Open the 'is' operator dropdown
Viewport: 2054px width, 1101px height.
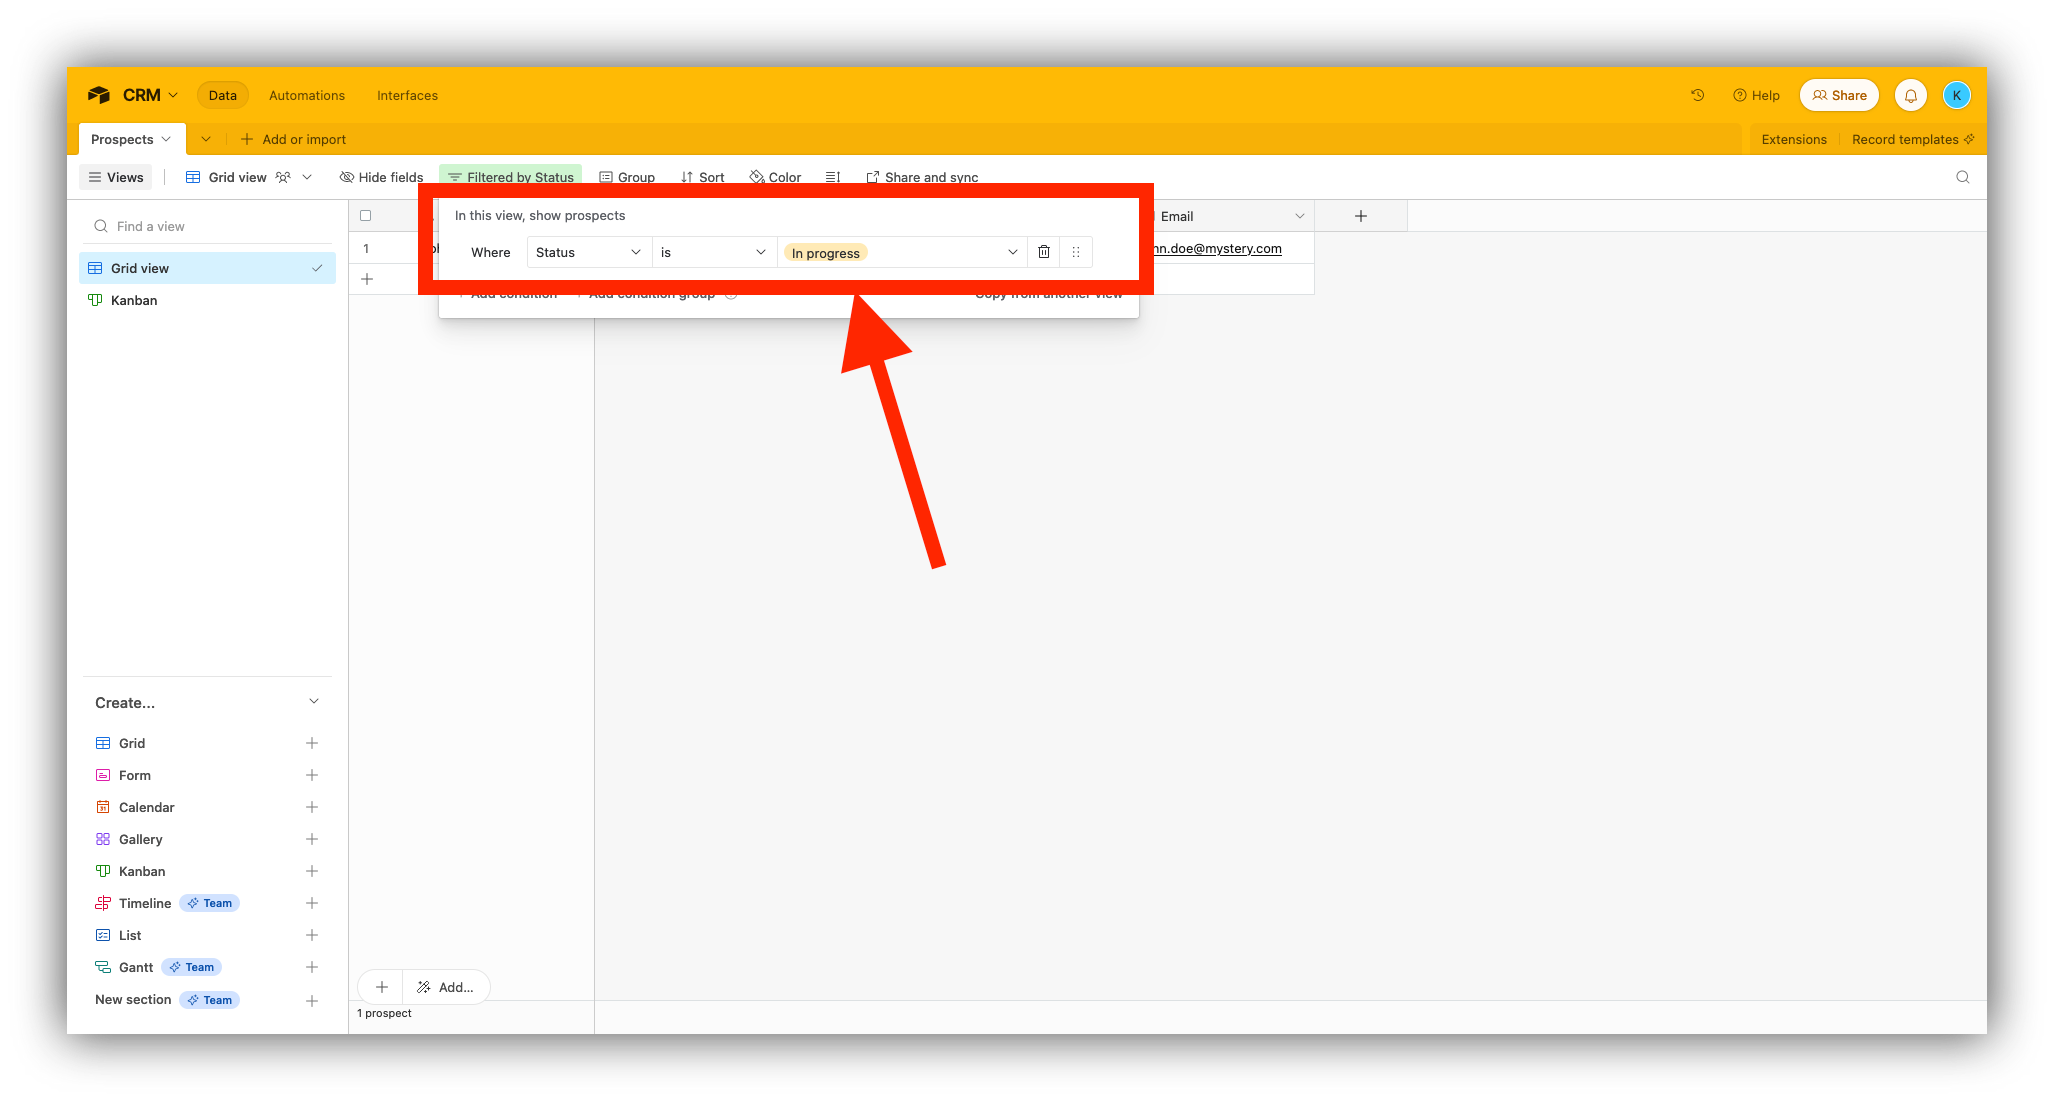pyautogui.click(x=714, y=252)
